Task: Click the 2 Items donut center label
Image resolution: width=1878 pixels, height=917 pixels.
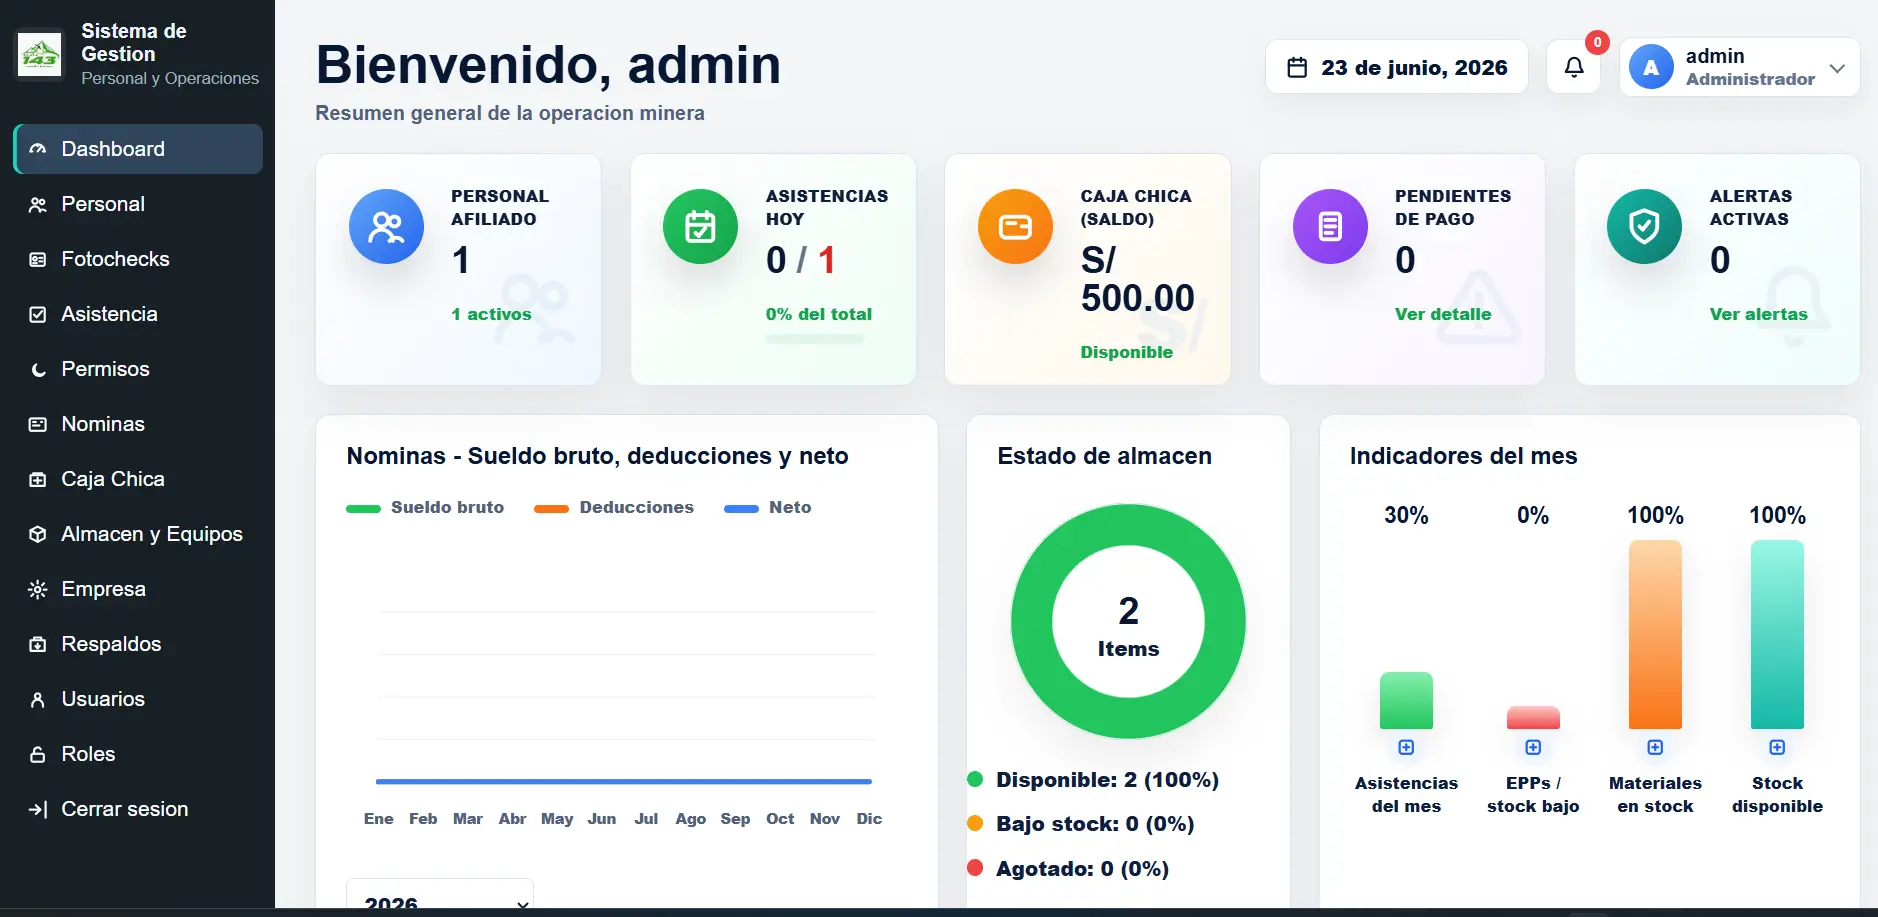Action: pos(1128,627)
